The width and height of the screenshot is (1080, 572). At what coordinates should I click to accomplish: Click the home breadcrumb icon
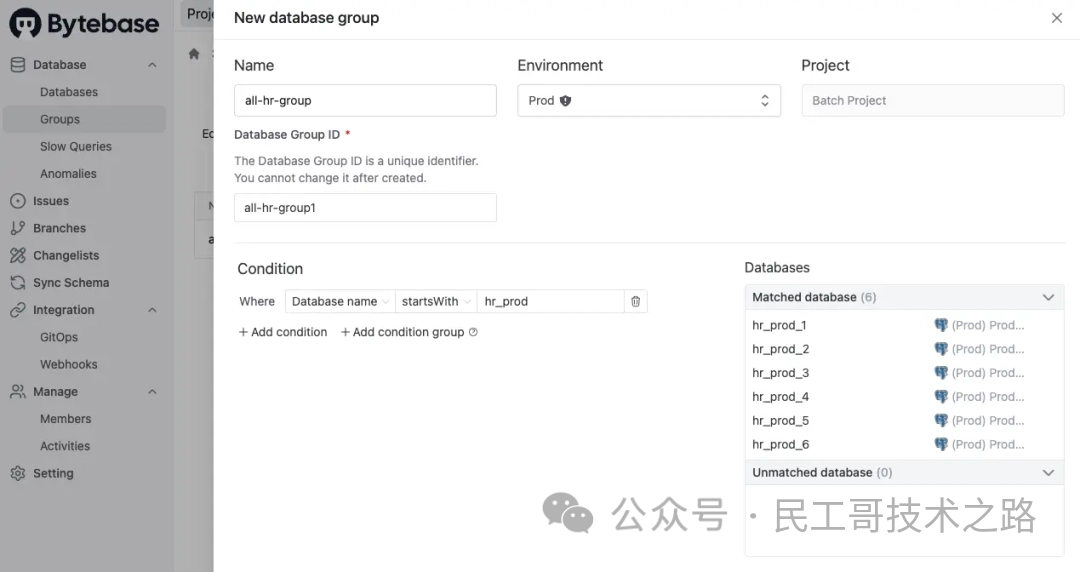194,54
